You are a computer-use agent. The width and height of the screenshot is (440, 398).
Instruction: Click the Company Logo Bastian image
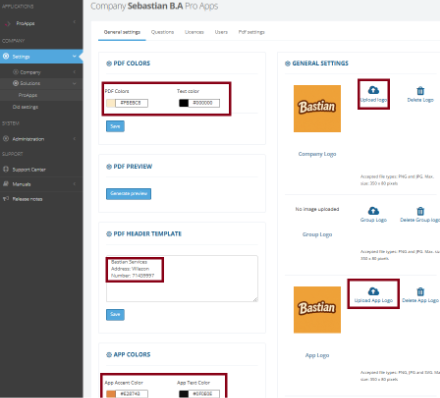pos(317,109)
